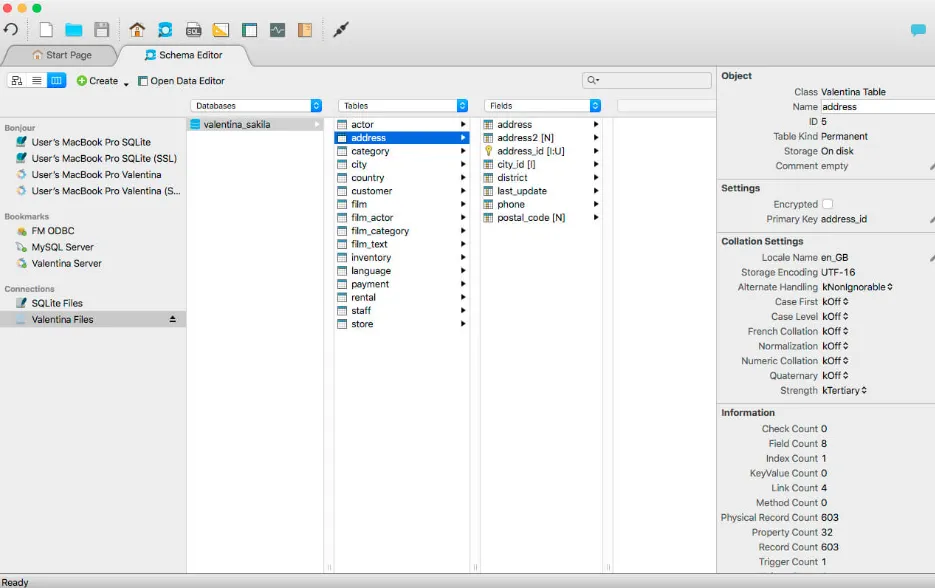Open the Start Page home toolbar icon

pos(137,29)
